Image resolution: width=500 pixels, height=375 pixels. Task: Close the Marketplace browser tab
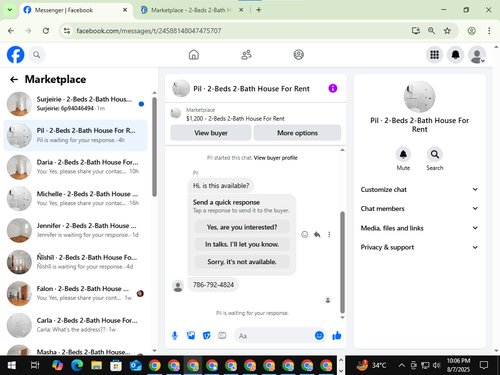click(241, 10)
